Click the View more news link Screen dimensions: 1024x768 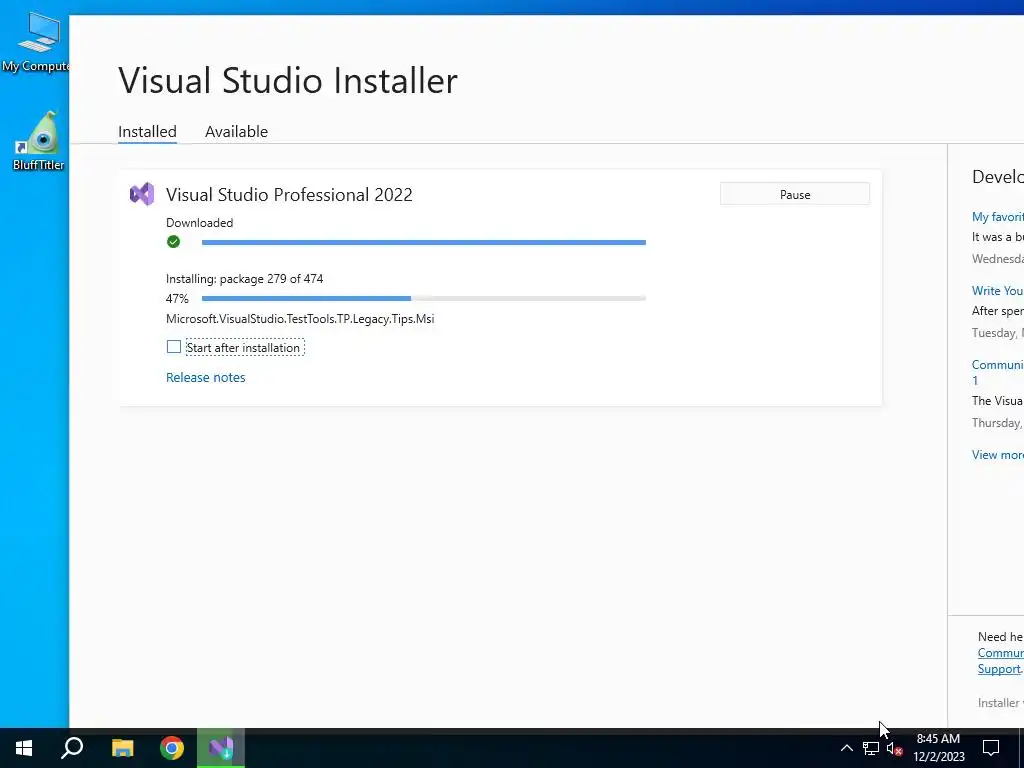997,455
